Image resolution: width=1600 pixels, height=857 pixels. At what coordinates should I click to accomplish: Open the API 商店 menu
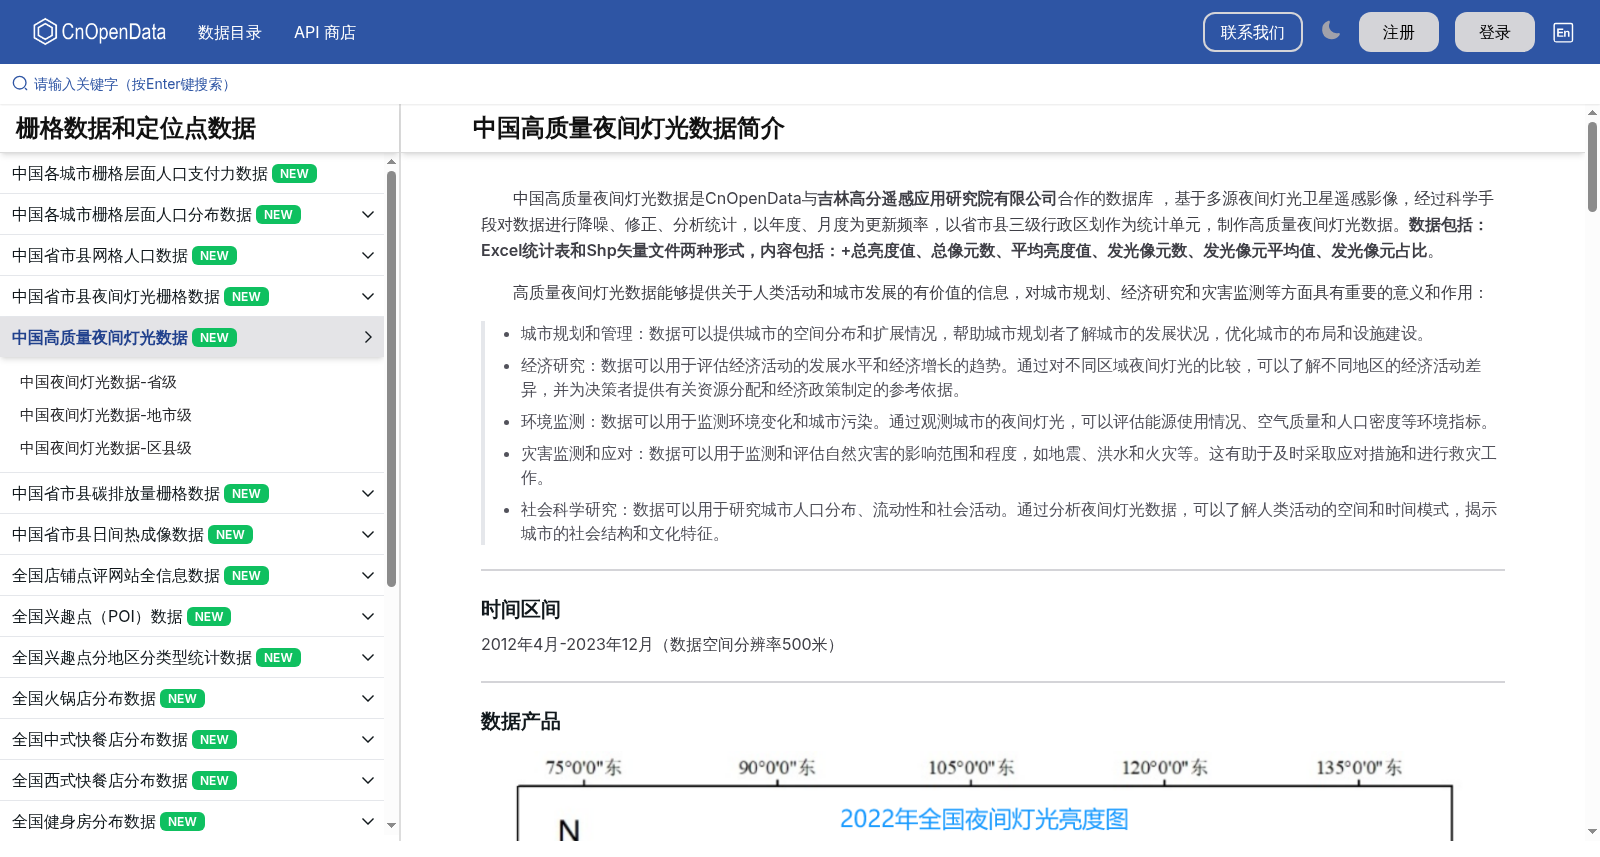[x=325, y=32]
